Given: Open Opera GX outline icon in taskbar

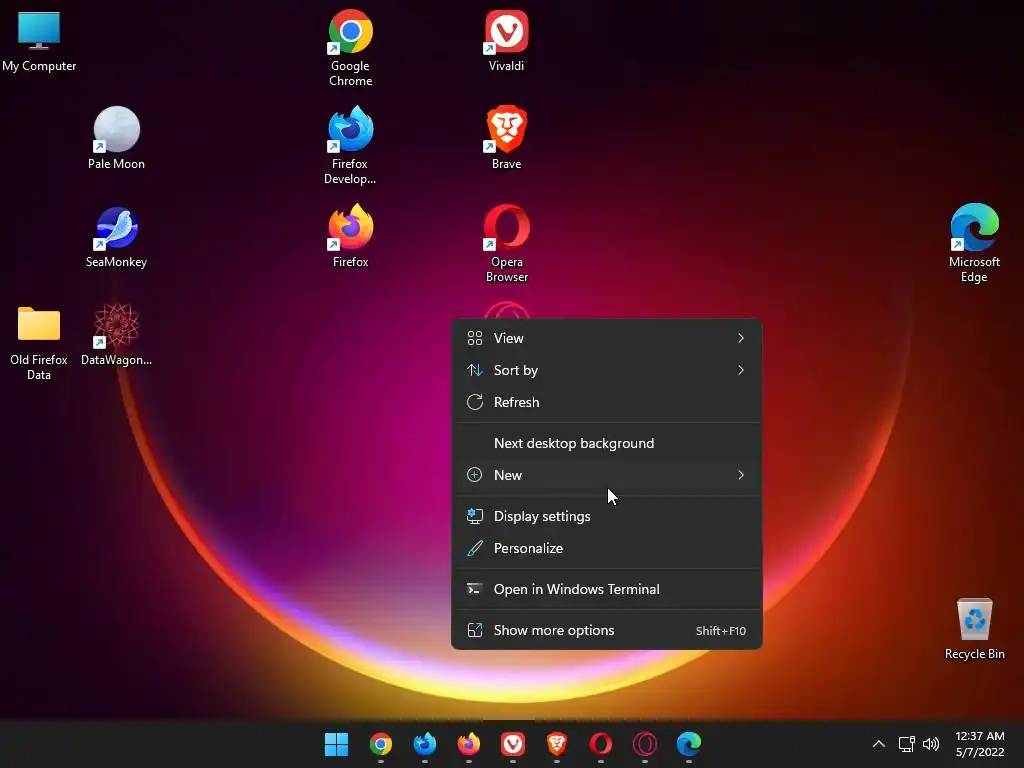Looking at the screenshot, I should [645, 744].
